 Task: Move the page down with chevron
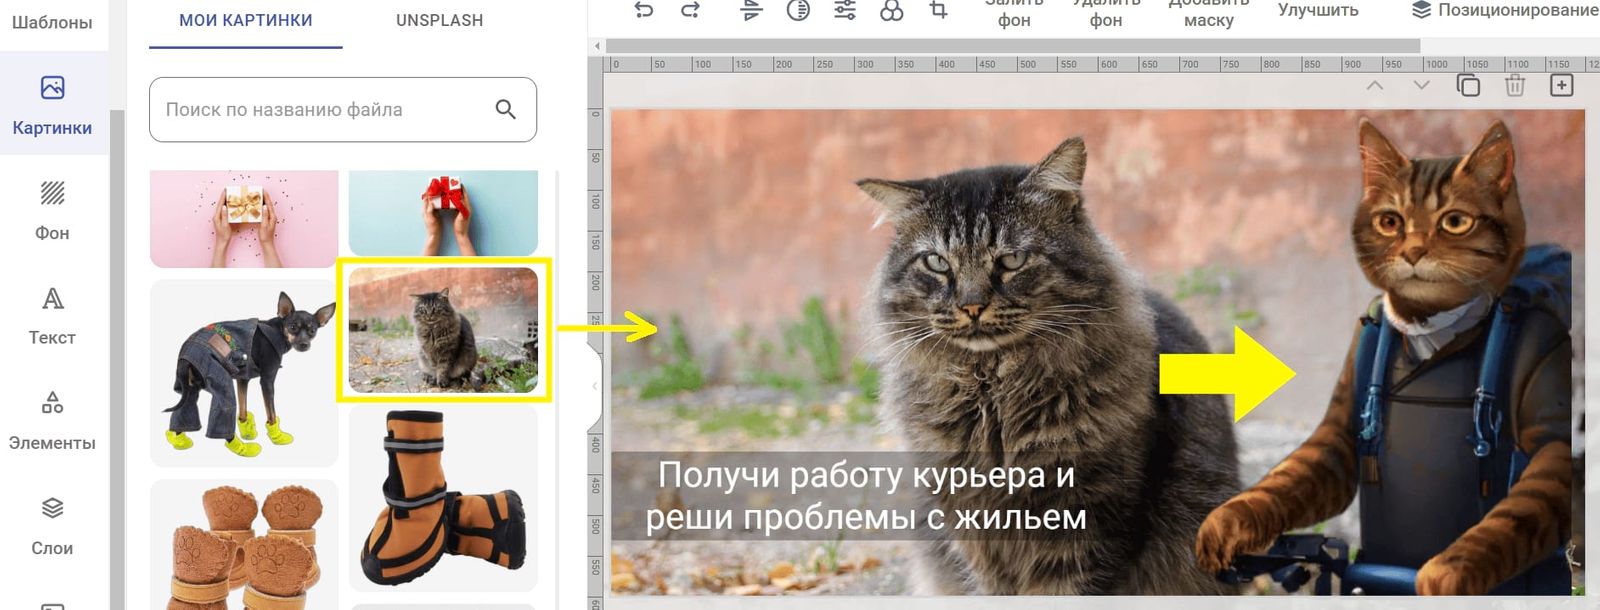(x=1421, y=86)
